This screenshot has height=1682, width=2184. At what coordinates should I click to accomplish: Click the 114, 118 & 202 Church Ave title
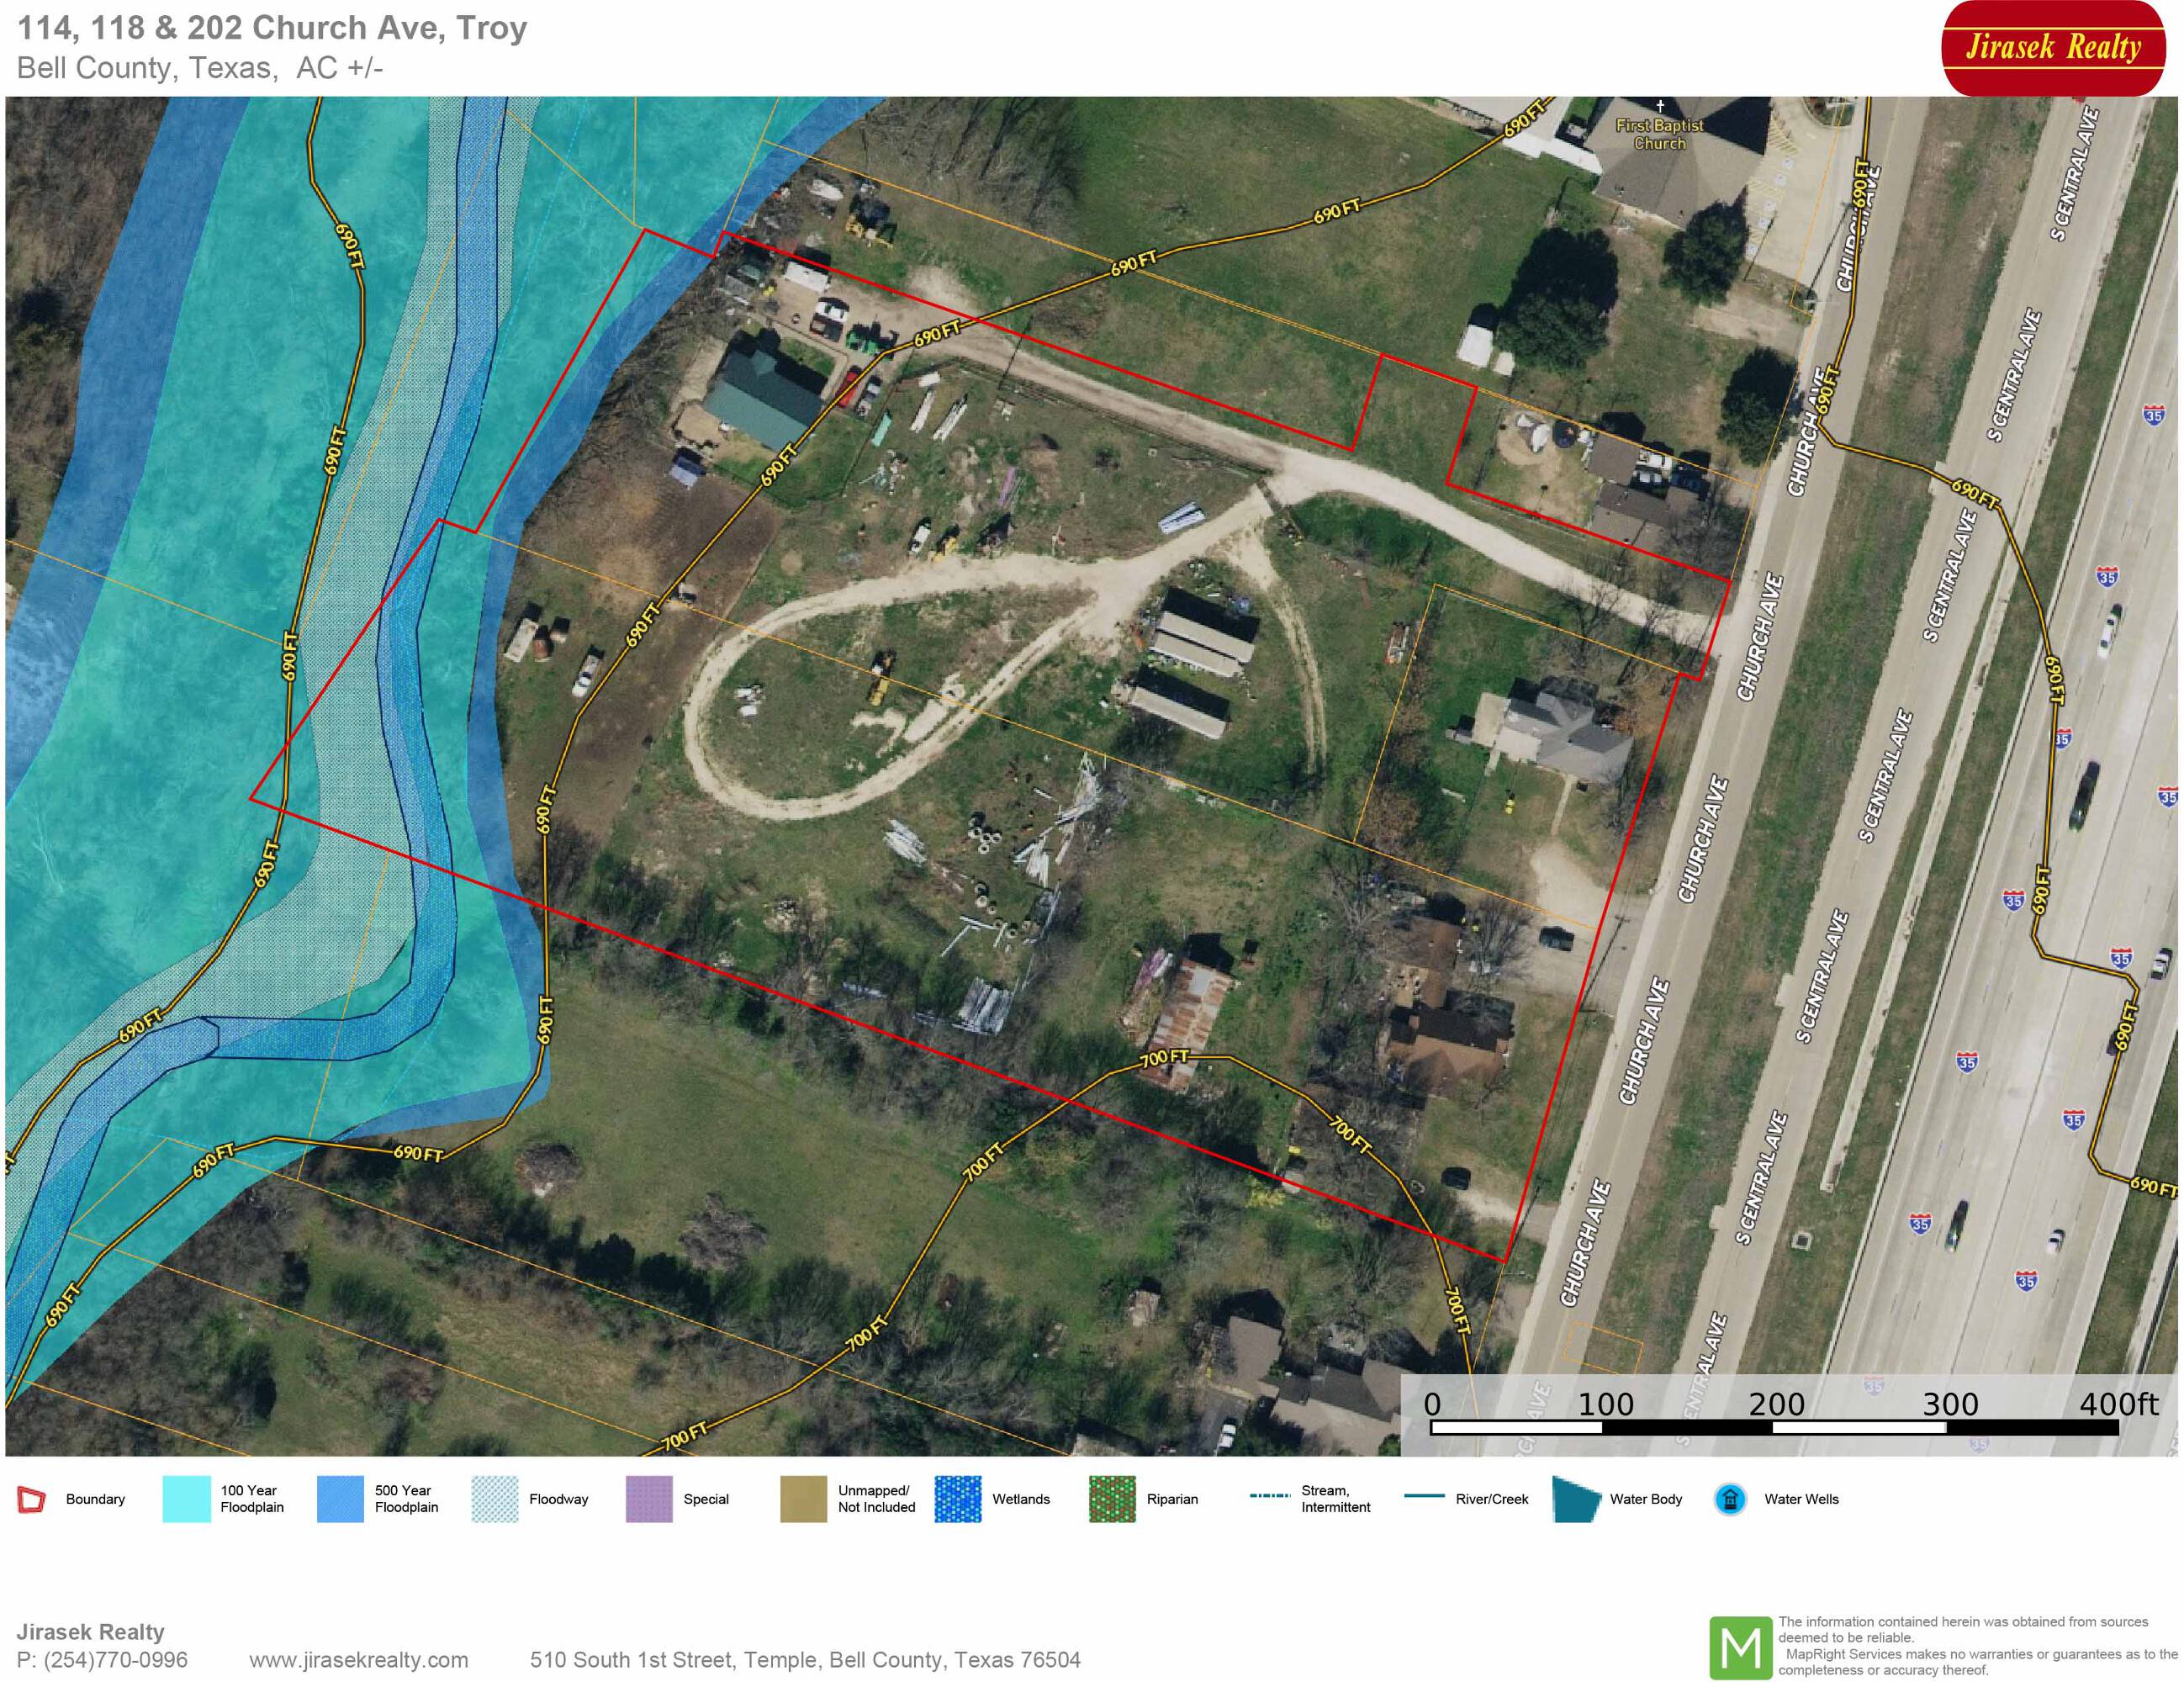[272, 28]
